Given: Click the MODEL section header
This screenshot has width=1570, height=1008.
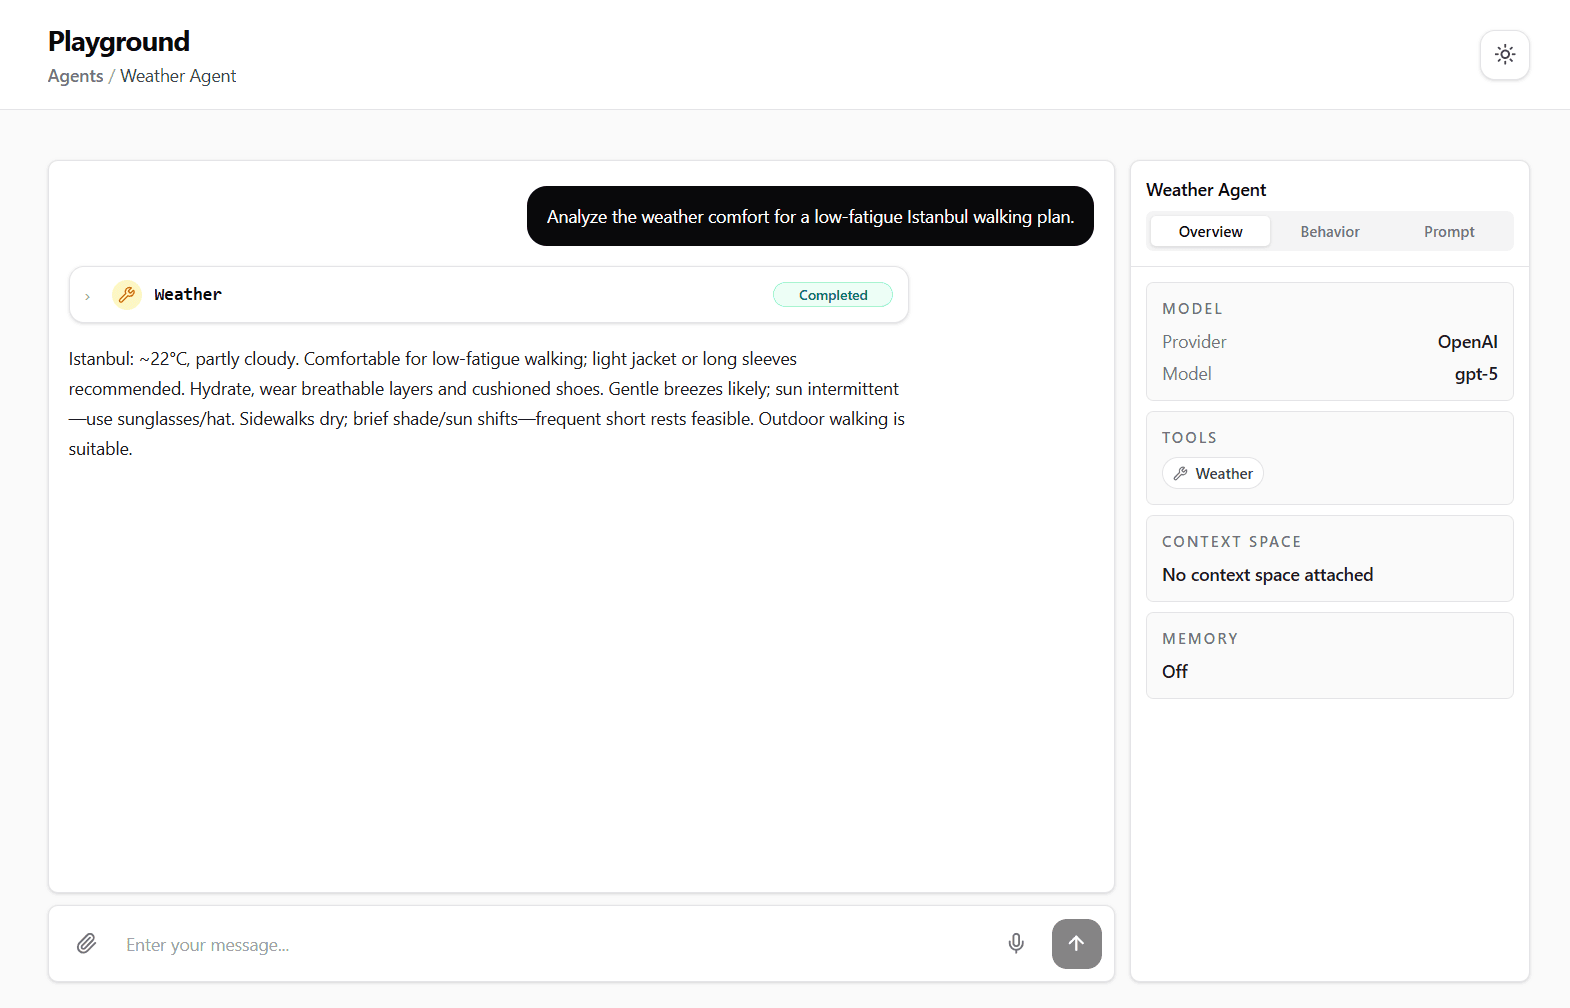Looking at the screenshot, I should (1192, 309).
